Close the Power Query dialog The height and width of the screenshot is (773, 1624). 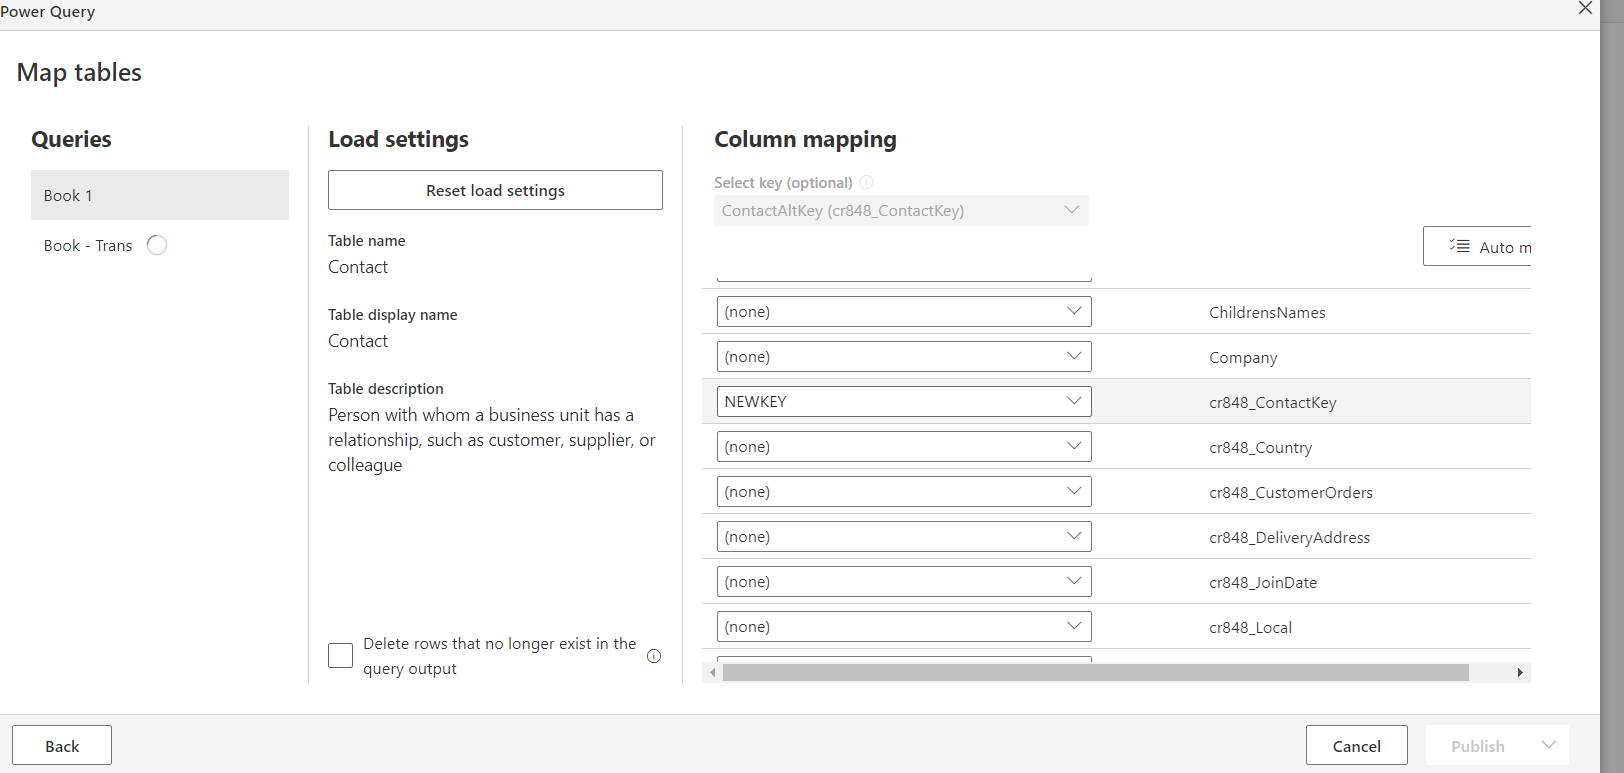point(1585,8)
